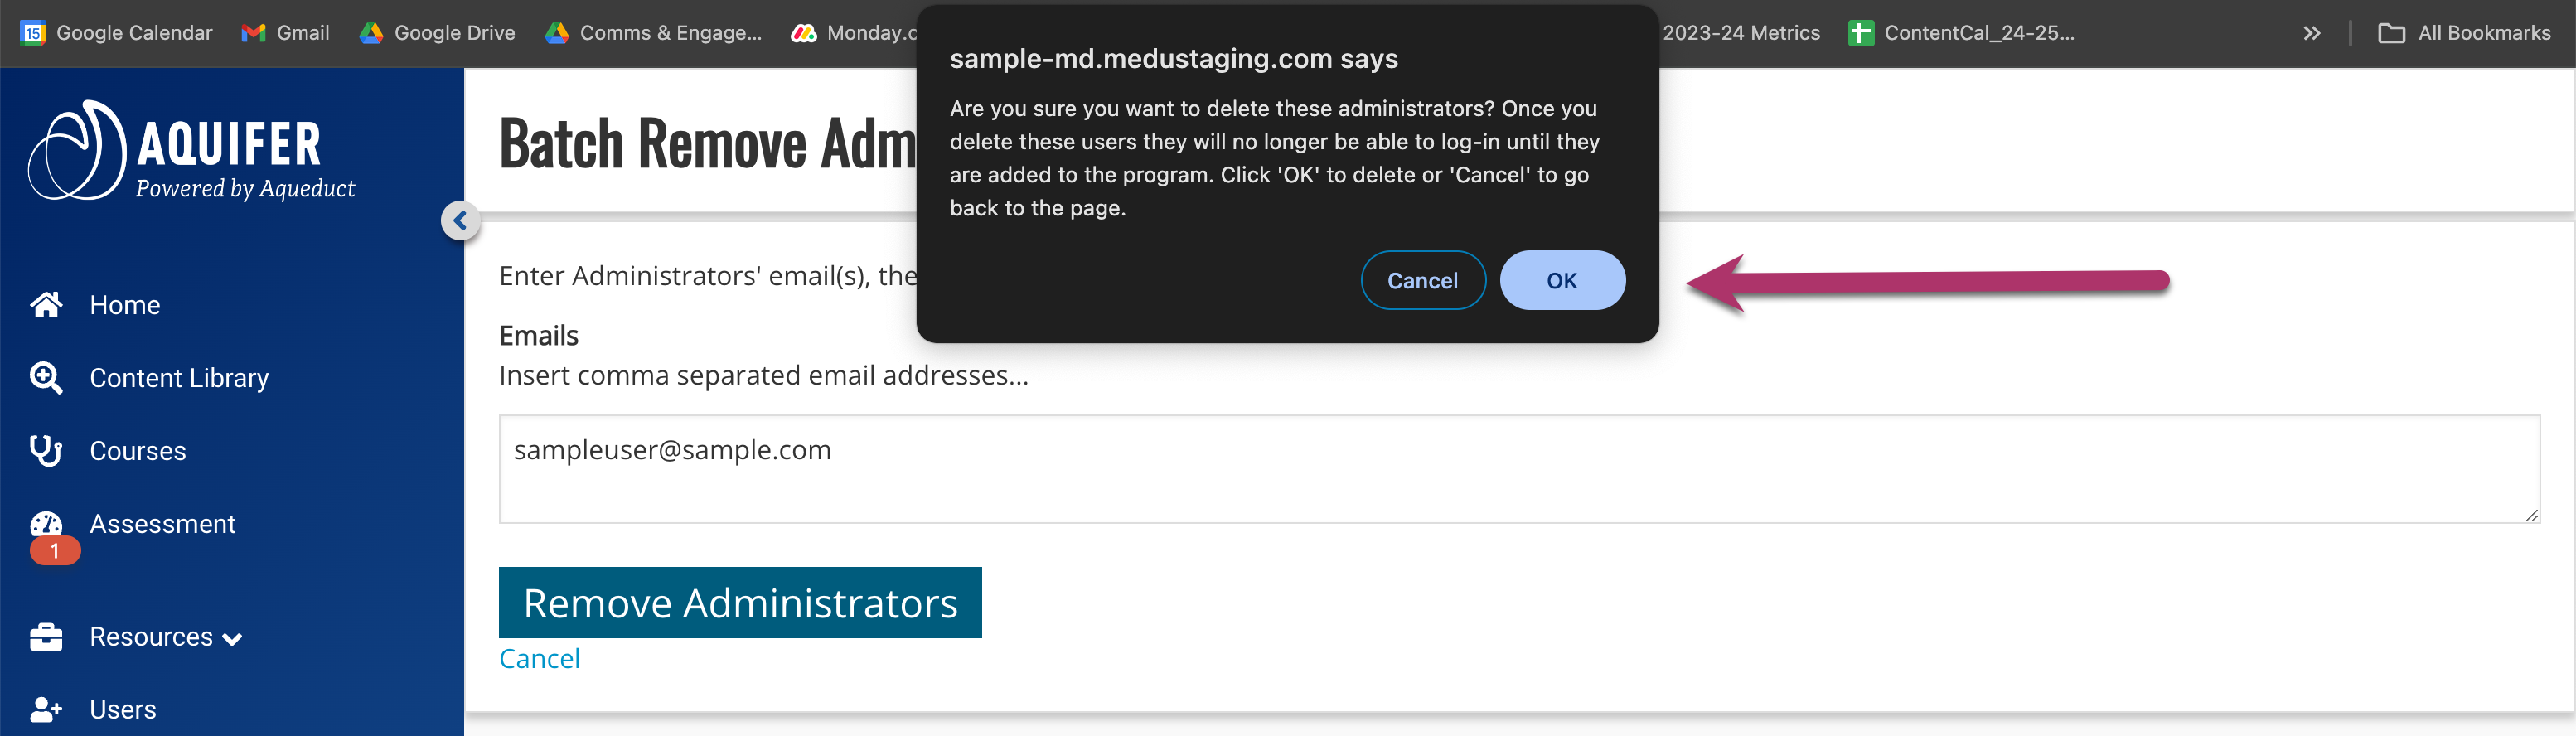The image size is (2576, 736).
Task: Go to the Courses menu item
Action: [138, 451]
